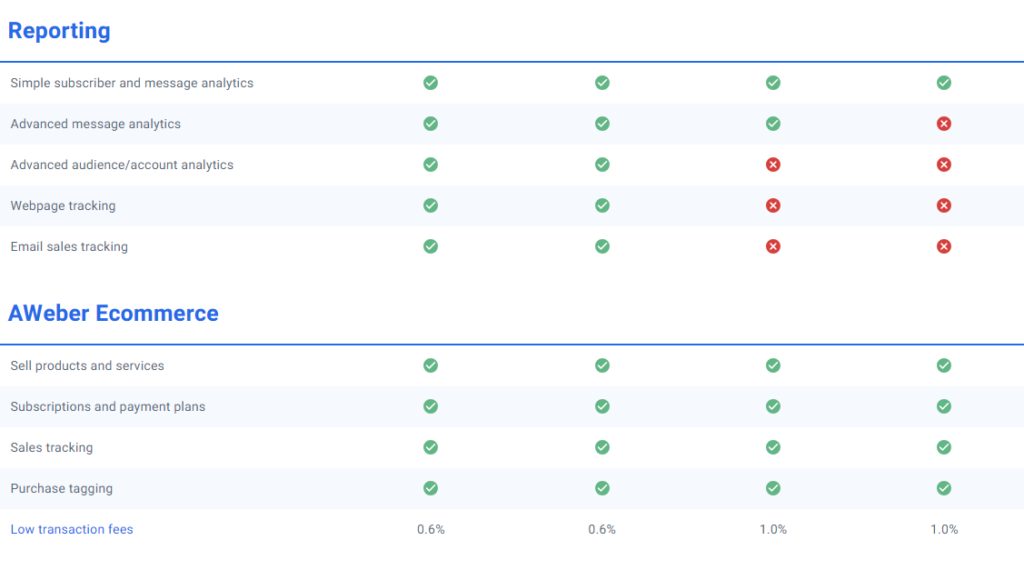The image size is (1024, 570).
Task: Click the 'Sales tracking' label under AWeber Ecommerce
Action: (52, 447)
